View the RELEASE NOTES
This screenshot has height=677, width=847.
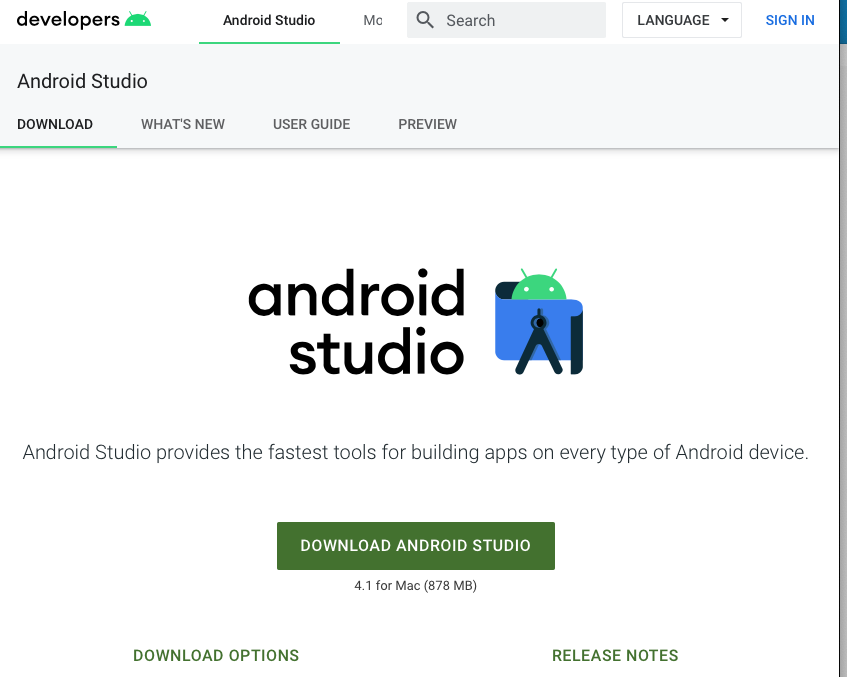pos(615,655)
